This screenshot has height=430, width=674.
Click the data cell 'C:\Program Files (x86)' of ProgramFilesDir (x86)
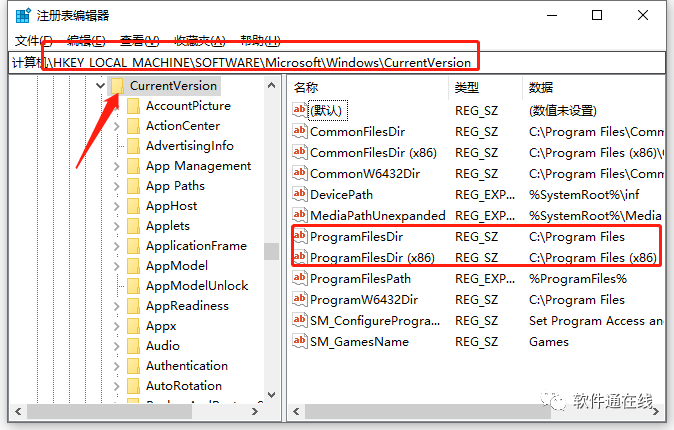tap(593, 258)
